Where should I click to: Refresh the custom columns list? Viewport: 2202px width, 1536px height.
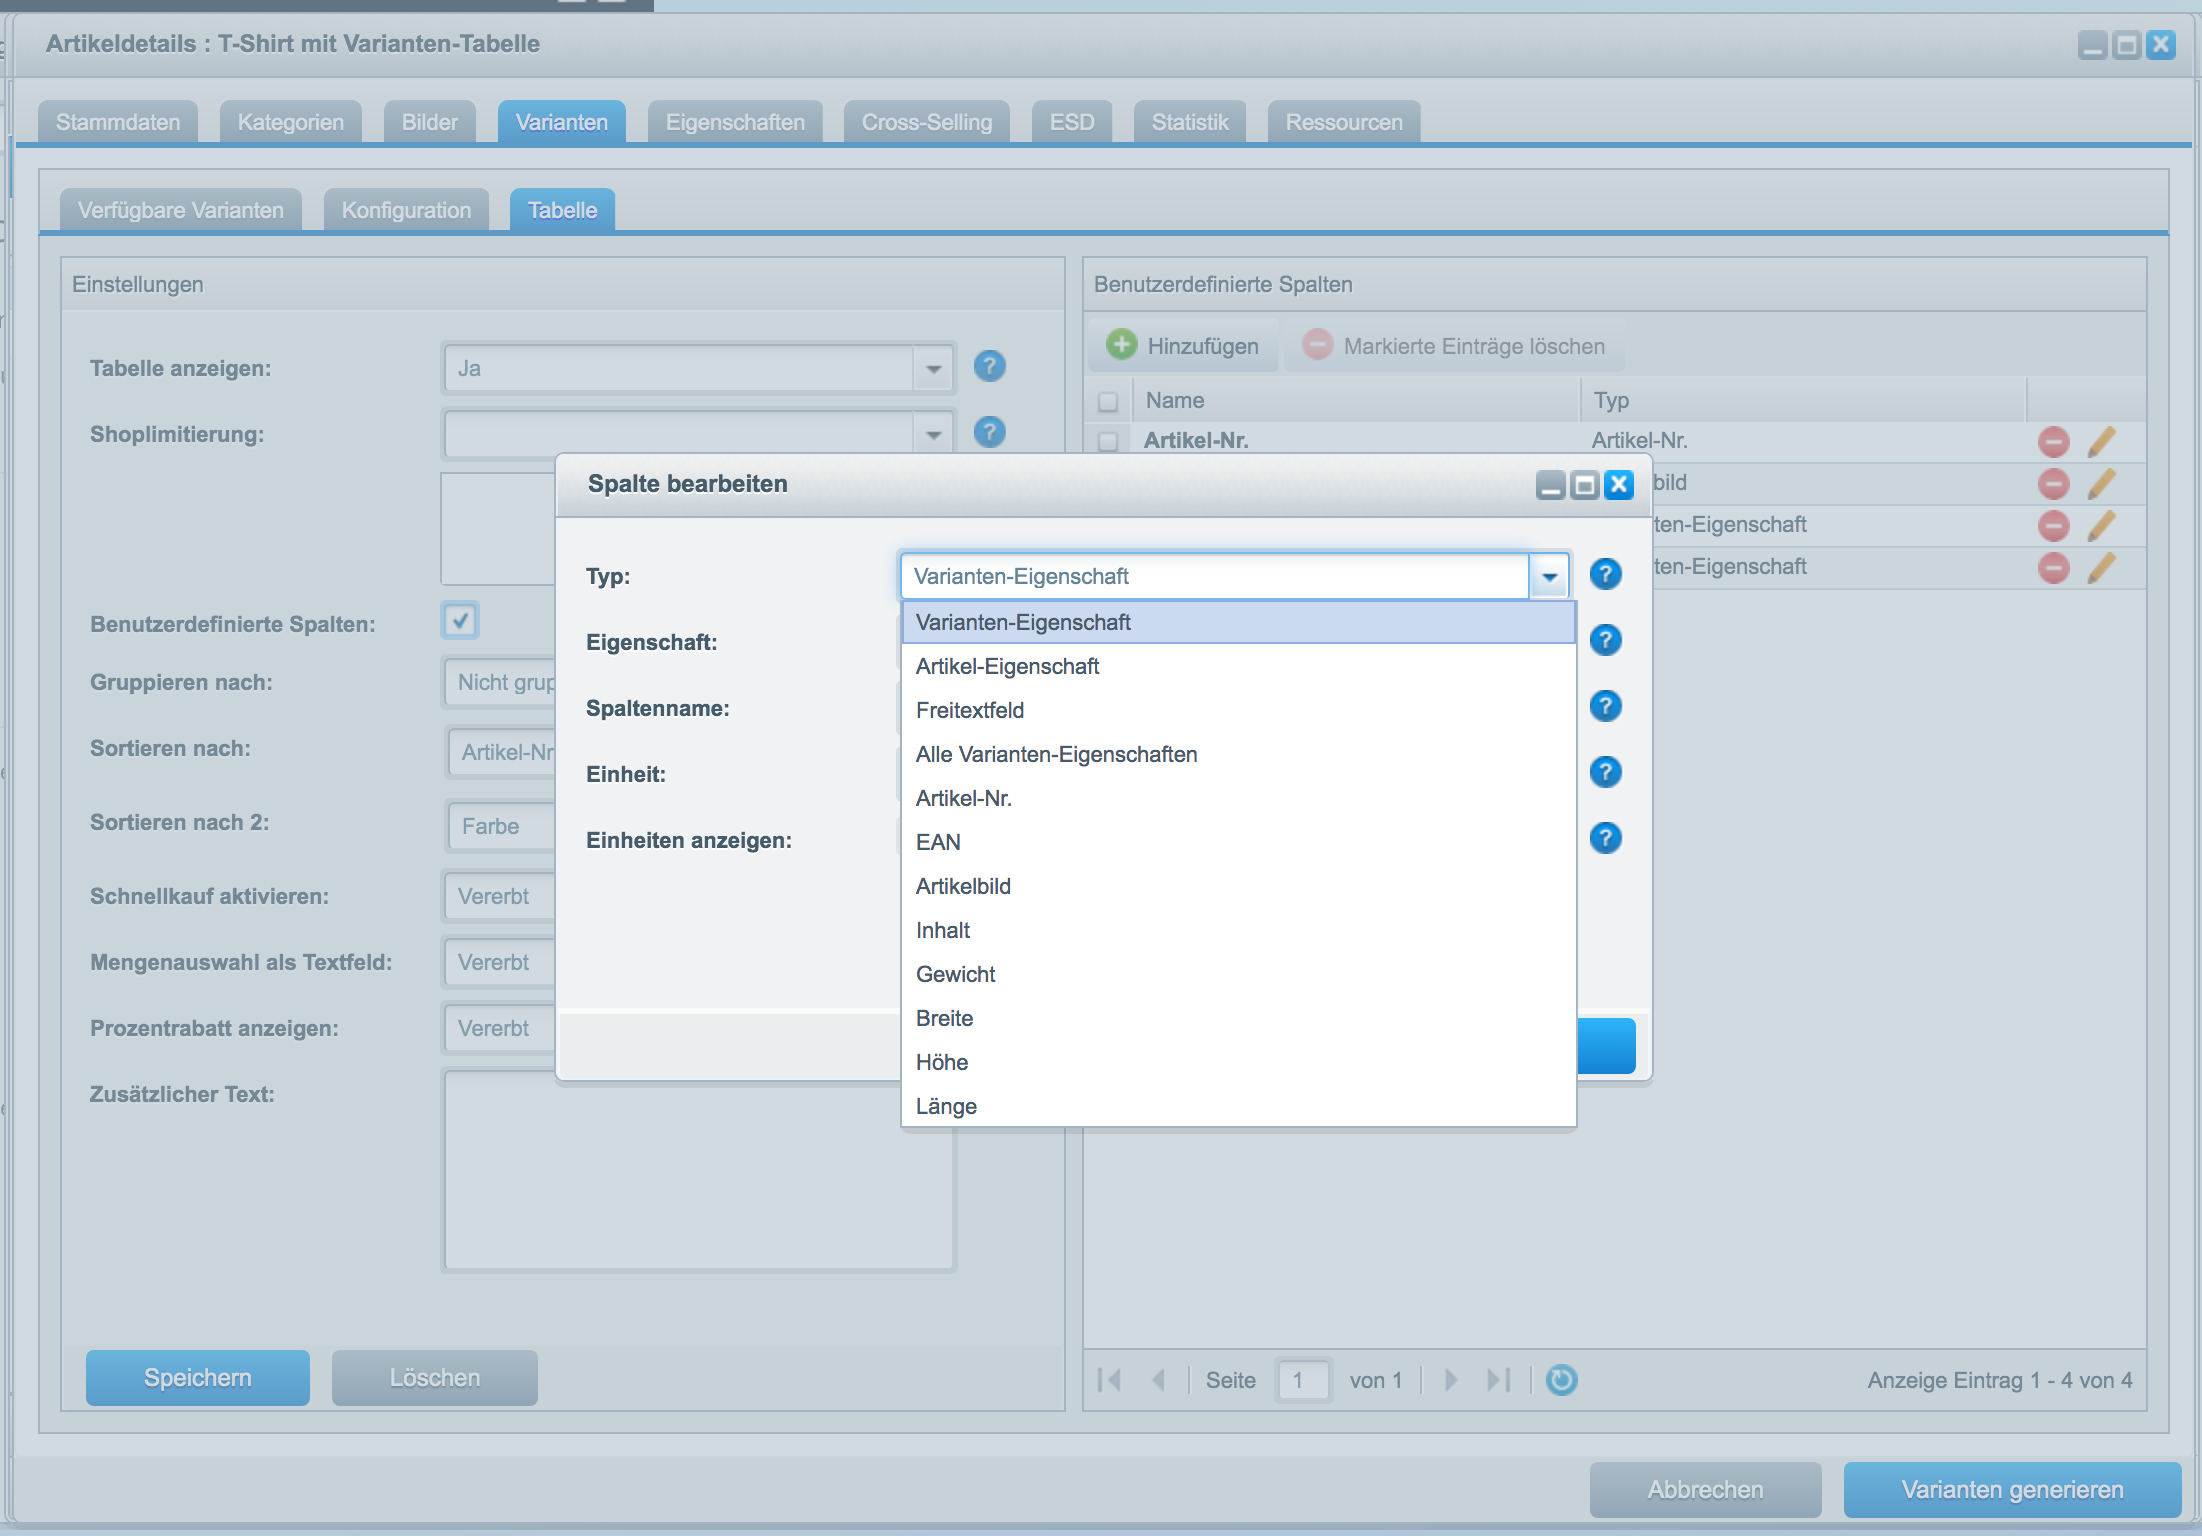coord(1561,1380)
